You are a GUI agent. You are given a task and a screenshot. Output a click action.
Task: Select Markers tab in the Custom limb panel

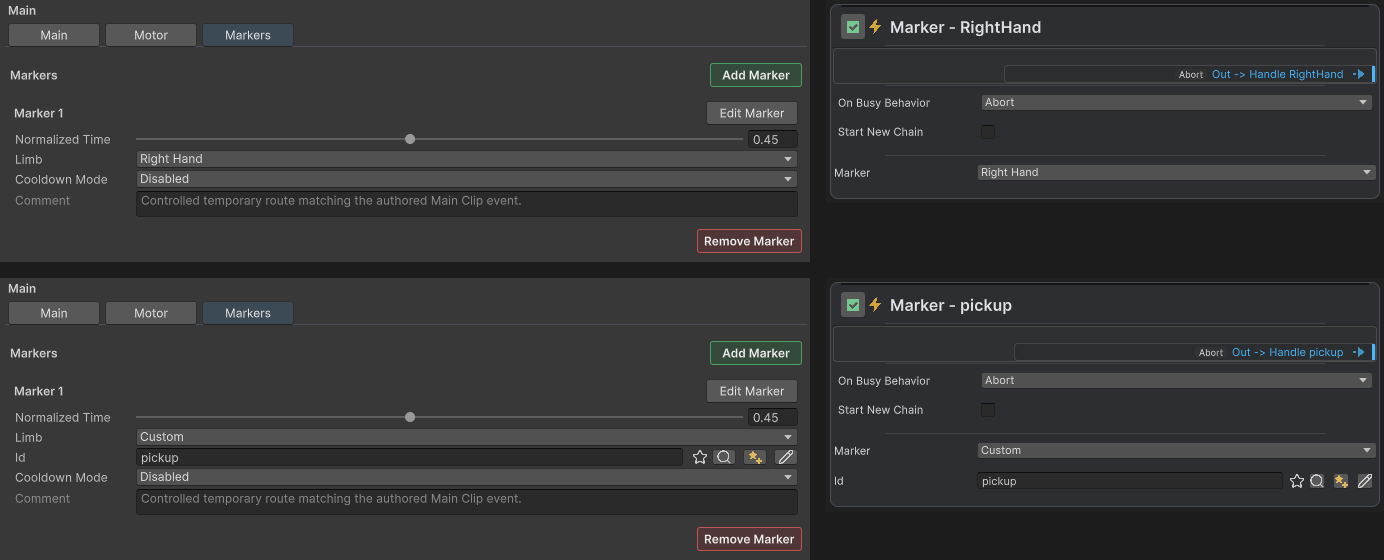[248, 313]
